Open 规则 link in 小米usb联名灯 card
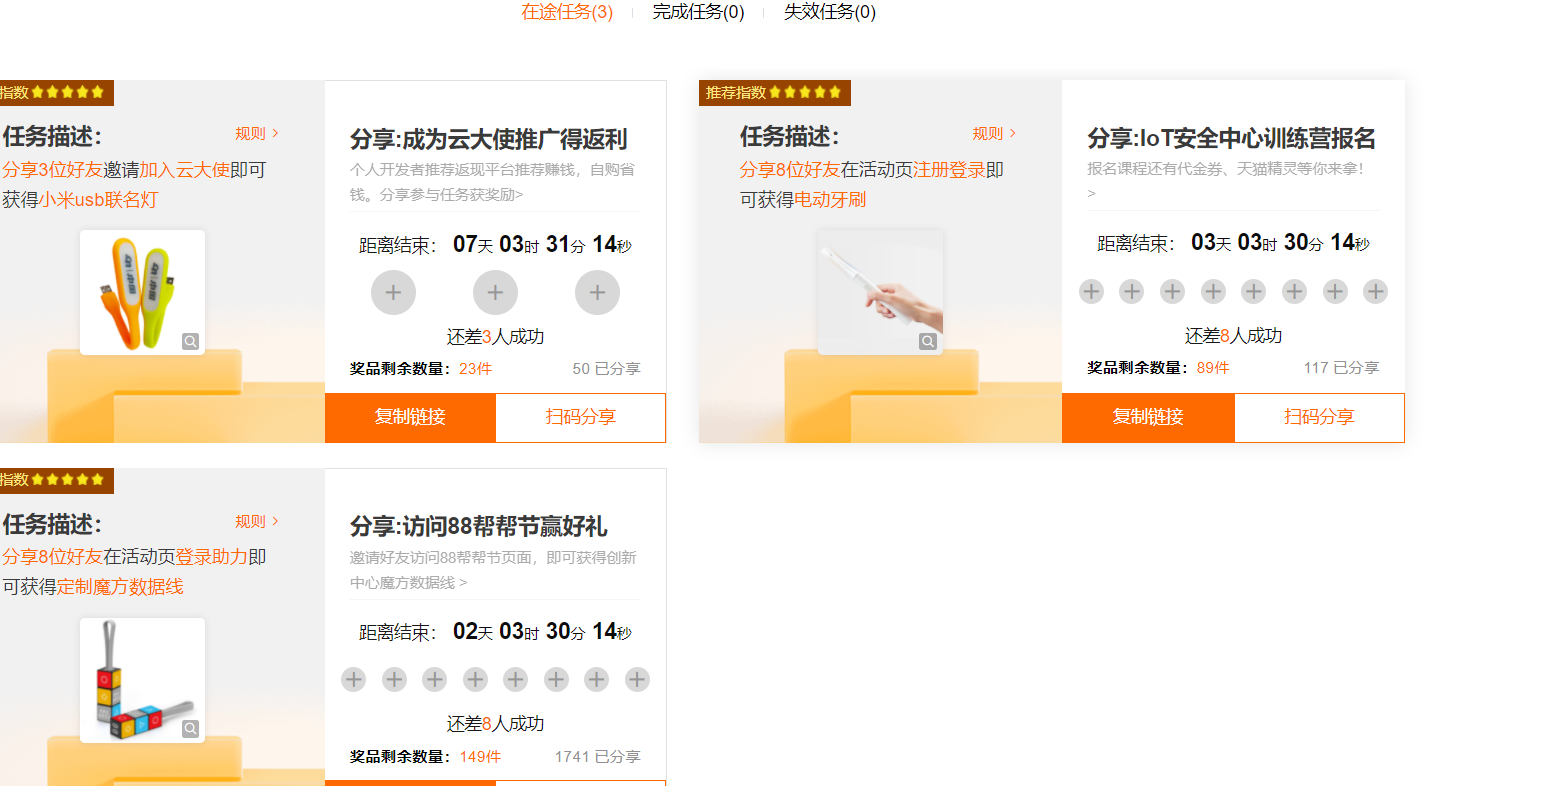Image resolution: width=1542 pixels, height=786 pixels. [x=257, y=133]
